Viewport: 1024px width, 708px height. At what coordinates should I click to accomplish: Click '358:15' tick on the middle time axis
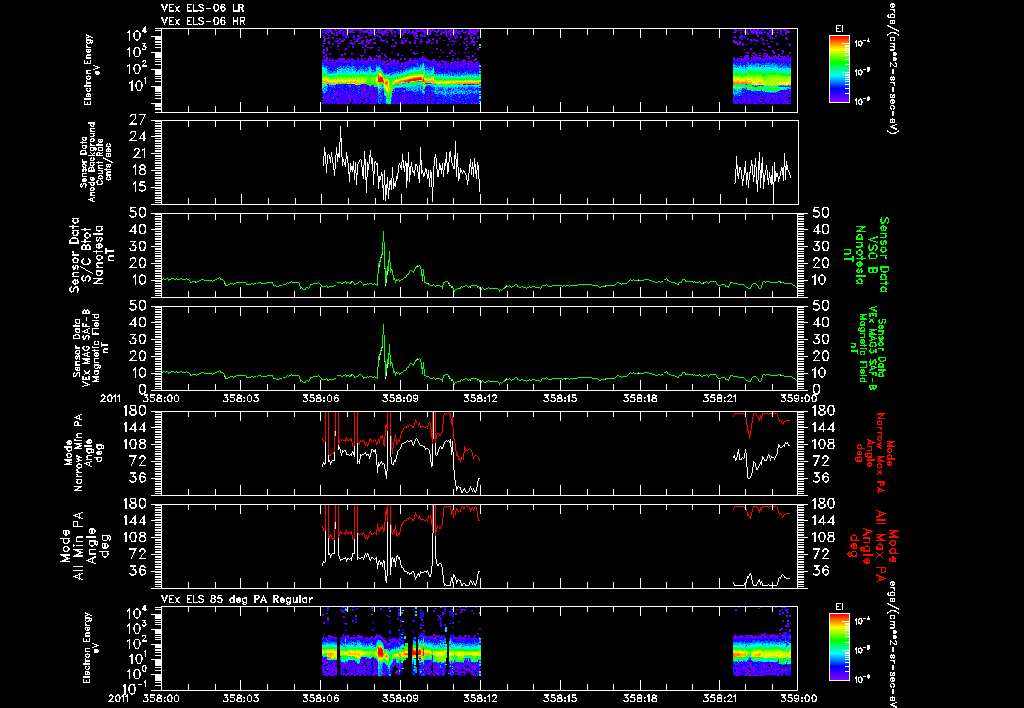560,398
